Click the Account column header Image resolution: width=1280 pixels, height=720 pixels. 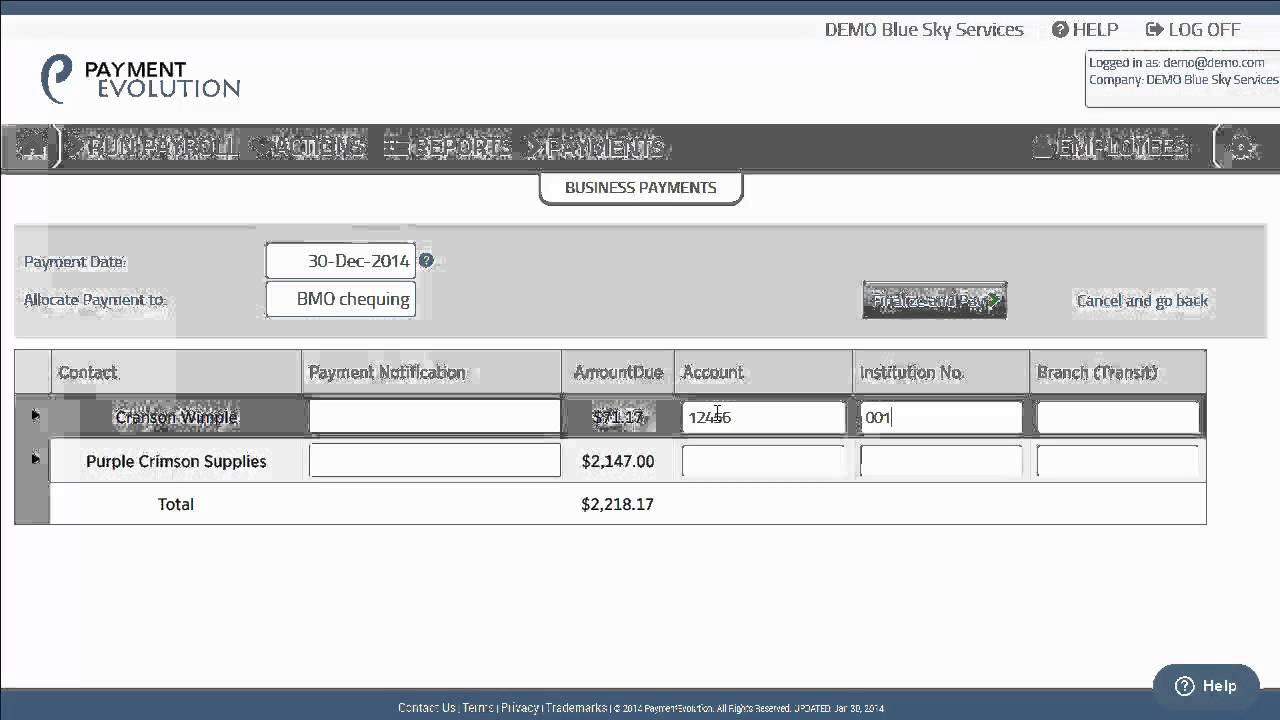click(x=763, y=372)
